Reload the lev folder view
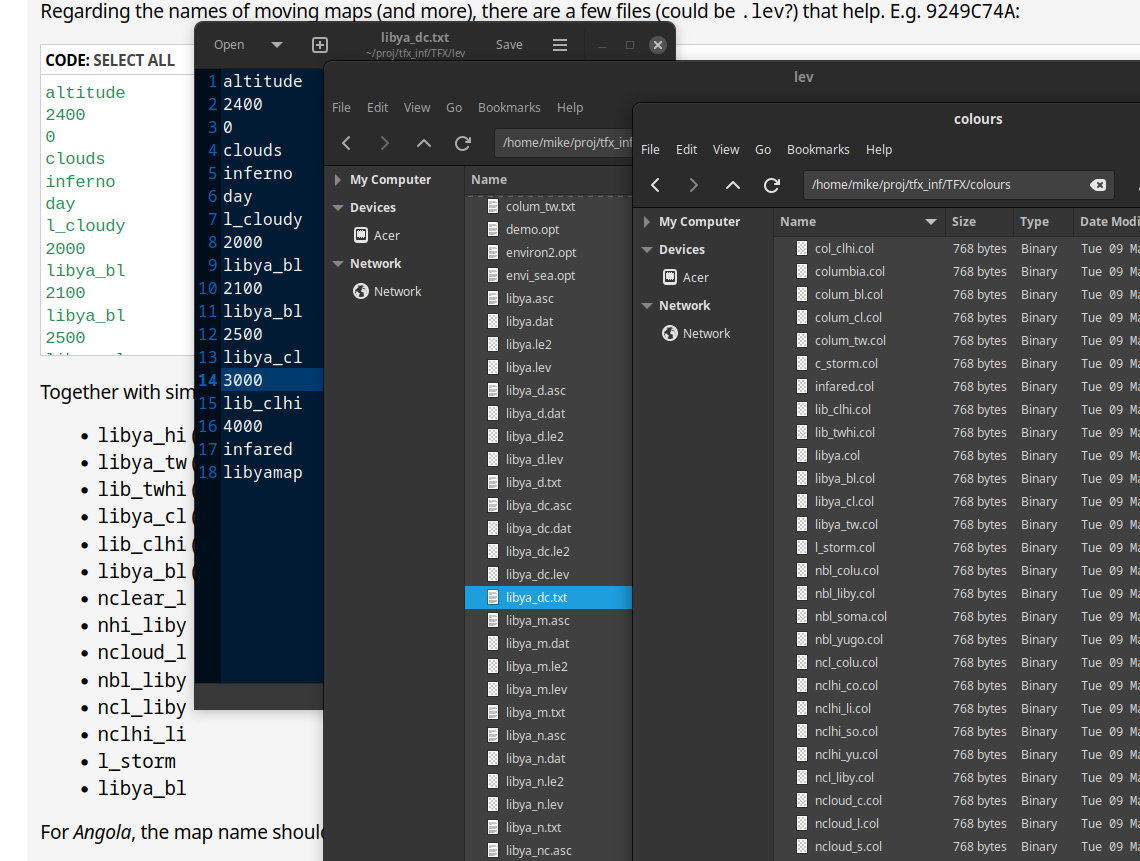Screen dimensions: 1140x861 [x=462, y=143]
